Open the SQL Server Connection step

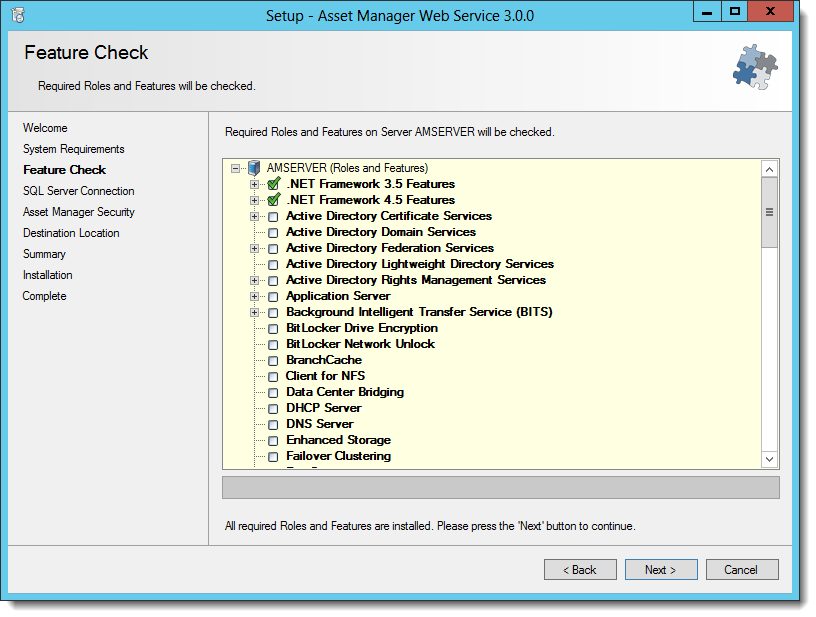coord(79,191)
